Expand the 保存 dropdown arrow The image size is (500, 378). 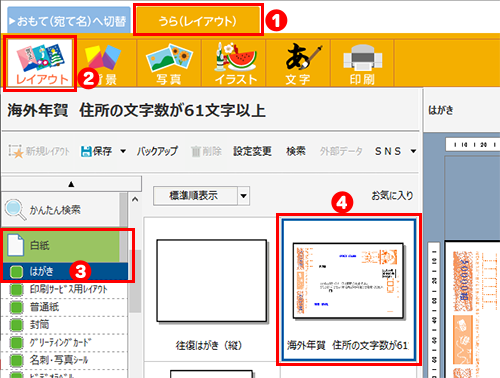(x=123, y=151)
